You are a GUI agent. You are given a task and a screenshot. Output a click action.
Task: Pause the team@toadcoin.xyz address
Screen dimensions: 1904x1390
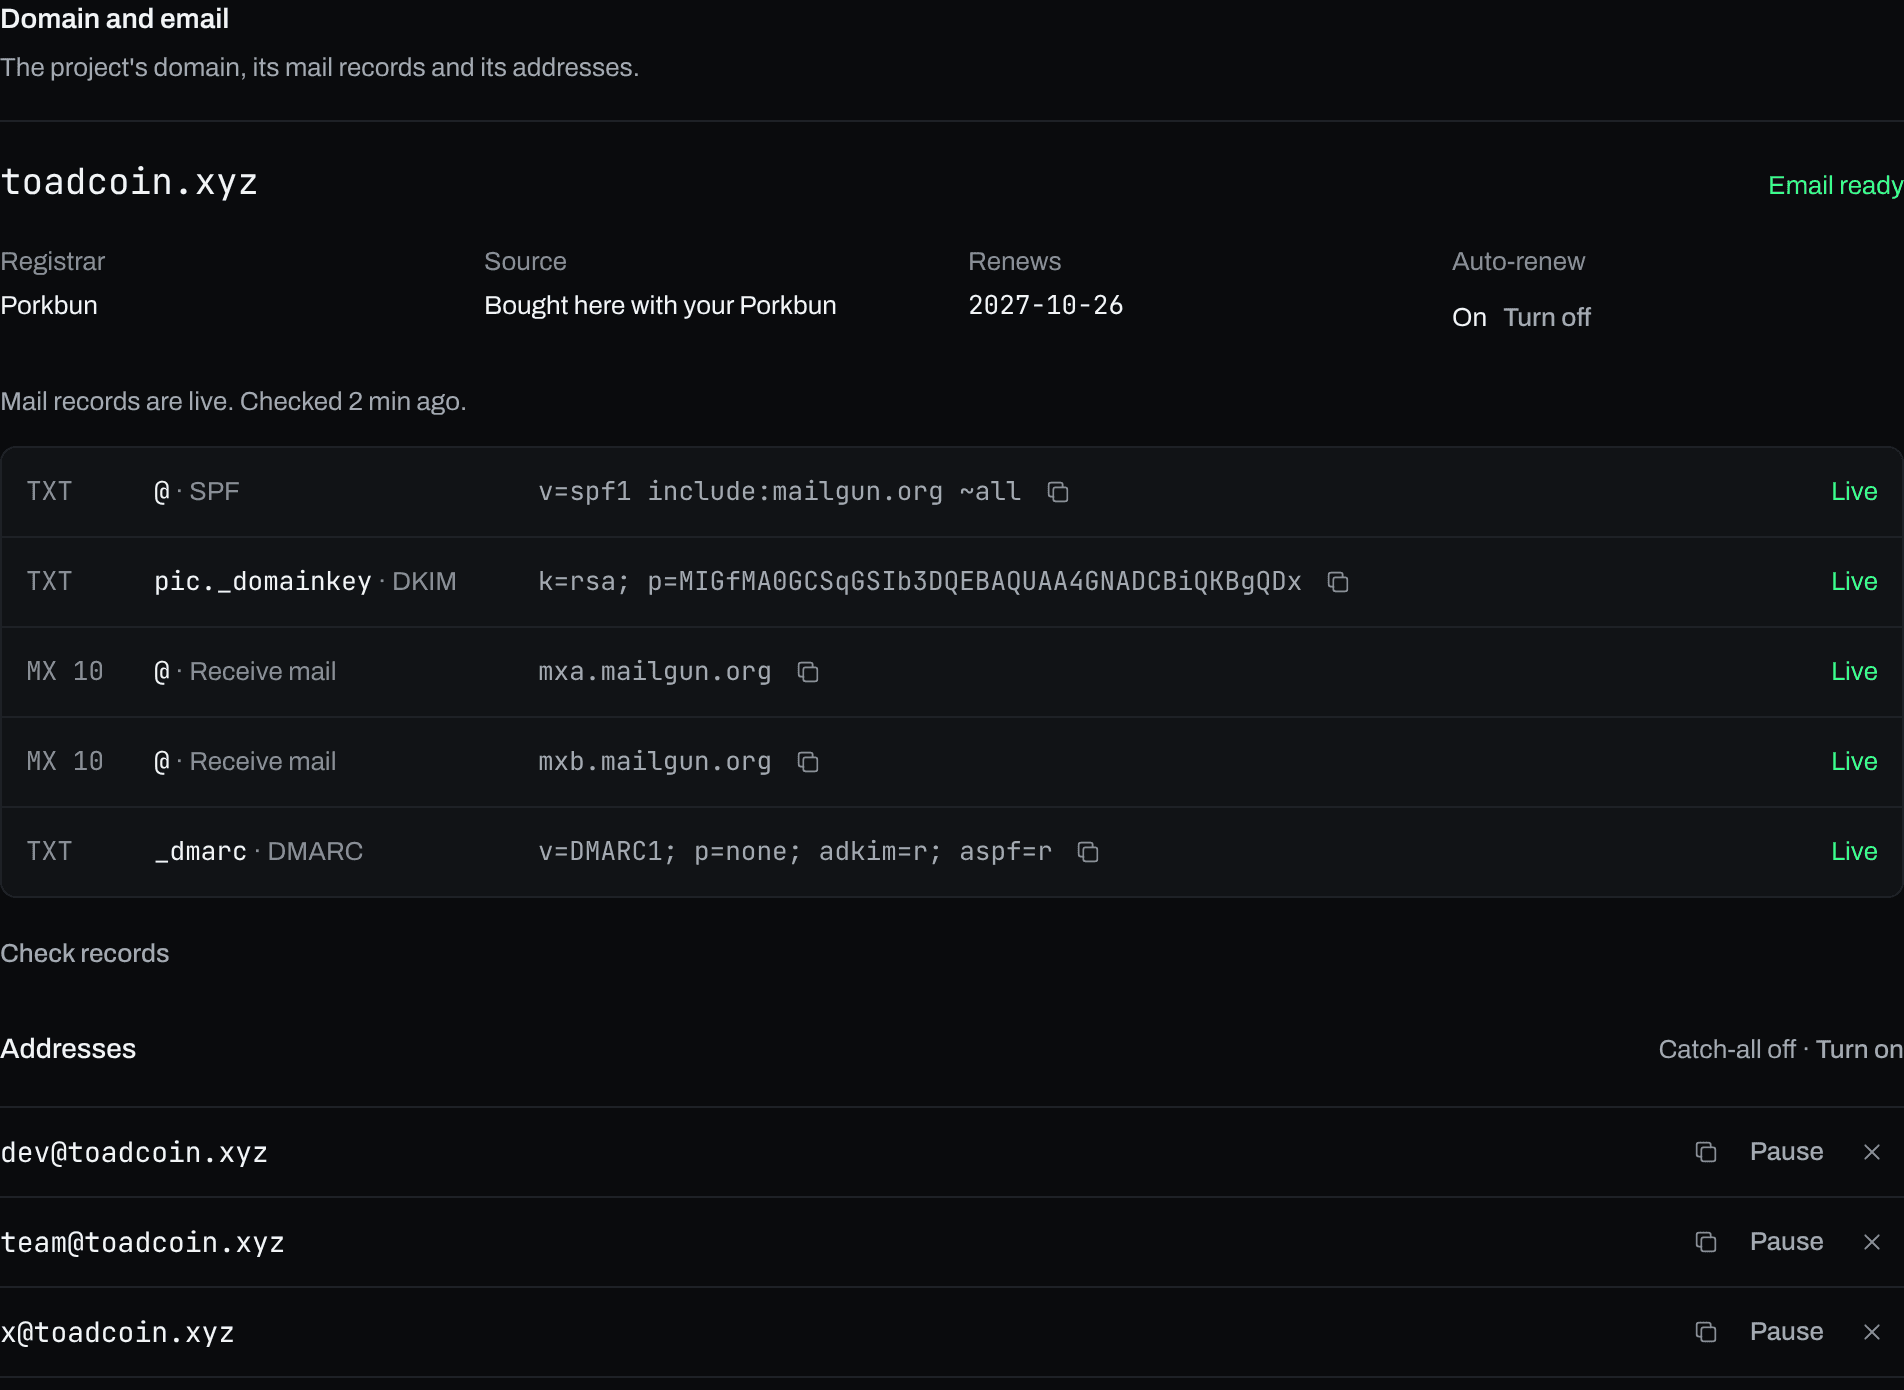(1786, 1242)
